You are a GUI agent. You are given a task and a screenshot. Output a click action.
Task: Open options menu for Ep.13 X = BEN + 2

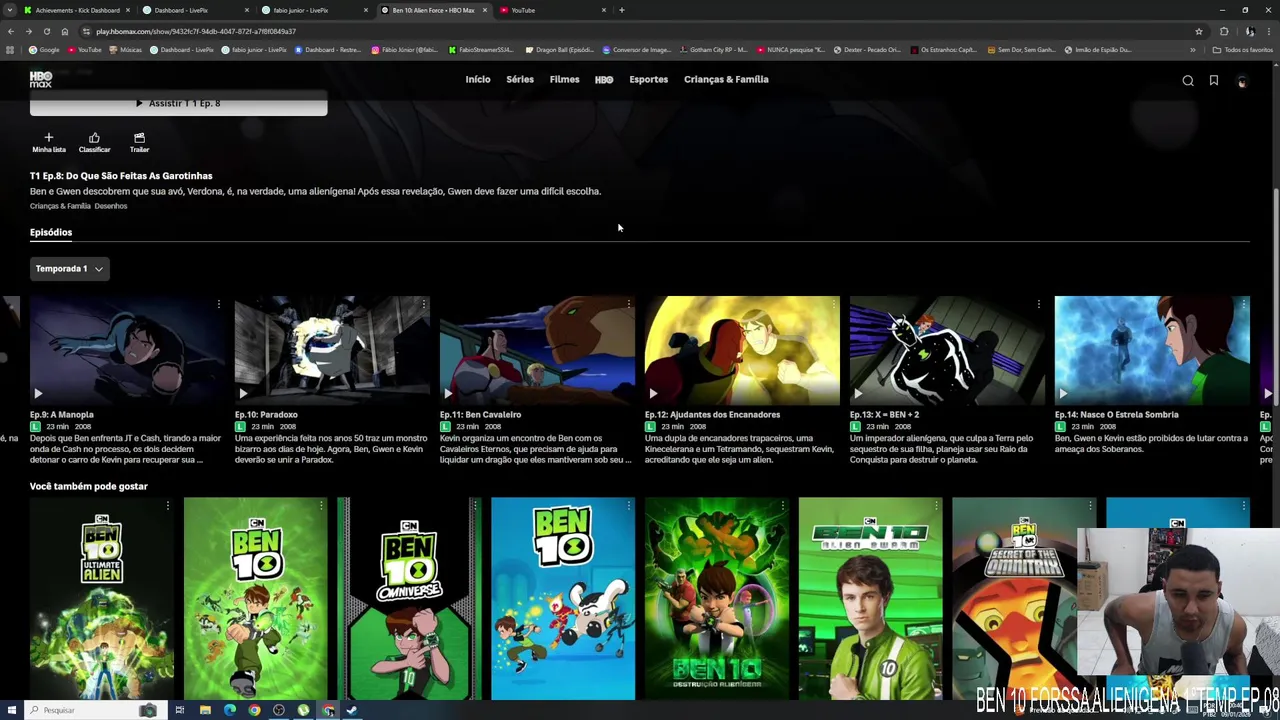pyautogui.click(x=1038, y=303)
